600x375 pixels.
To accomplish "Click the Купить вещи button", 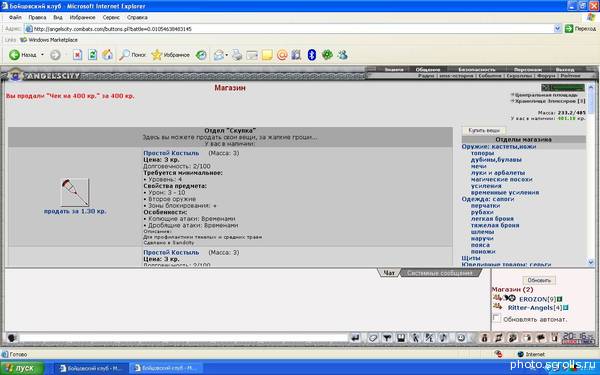I will click(x=484, y=130).
